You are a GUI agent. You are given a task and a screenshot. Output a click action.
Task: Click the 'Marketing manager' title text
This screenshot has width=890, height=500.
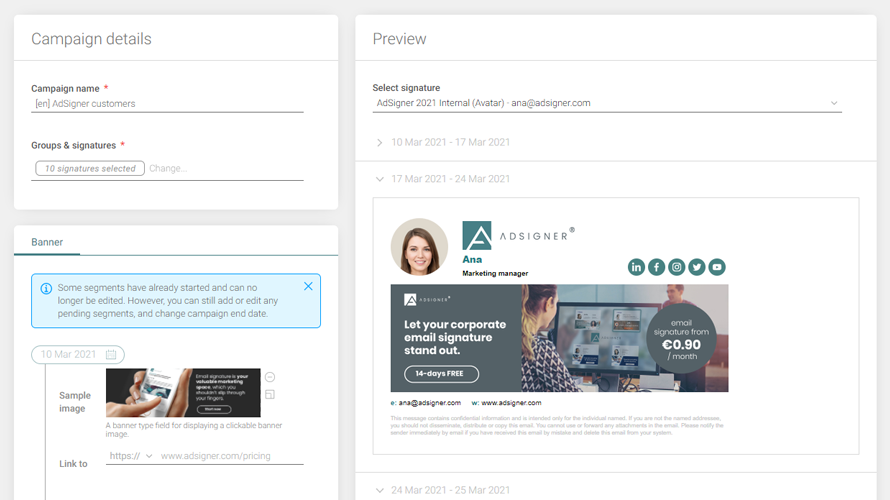(495, 273)
